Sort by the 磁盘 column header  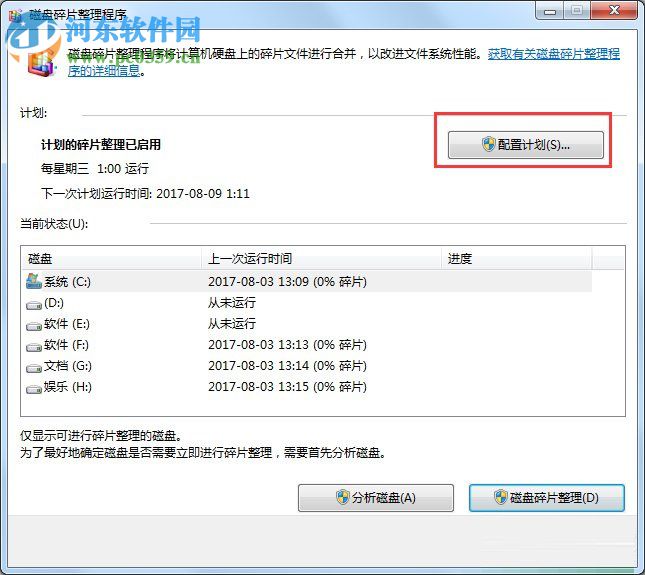tap(111, 259)
